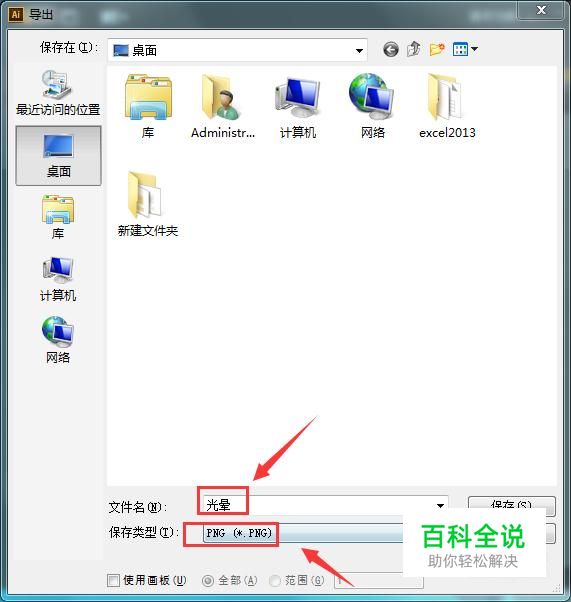Screen dimensions: 571x602
Task: Select the Administrator user folder
Action: pyautogui.click(x=223, y=106)
